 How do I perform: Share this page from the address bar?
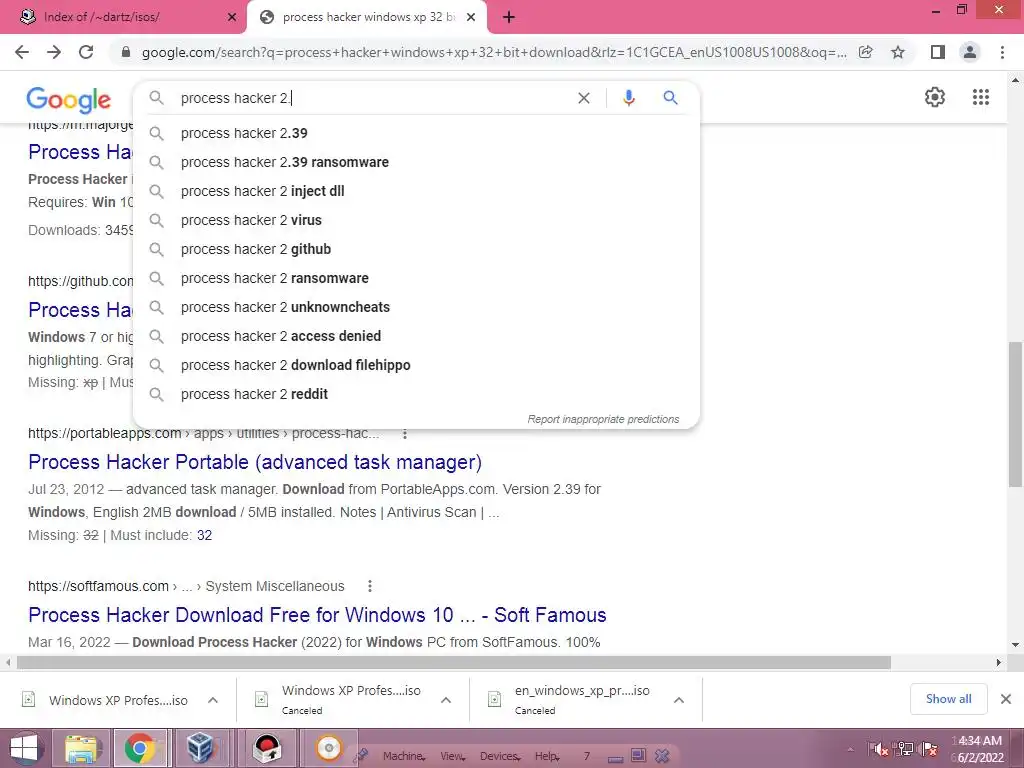865,52
